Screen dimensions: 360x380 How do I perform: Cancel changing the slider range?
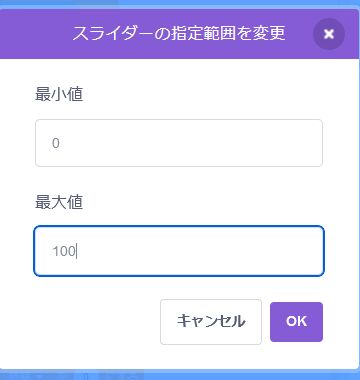click(211, 322)
